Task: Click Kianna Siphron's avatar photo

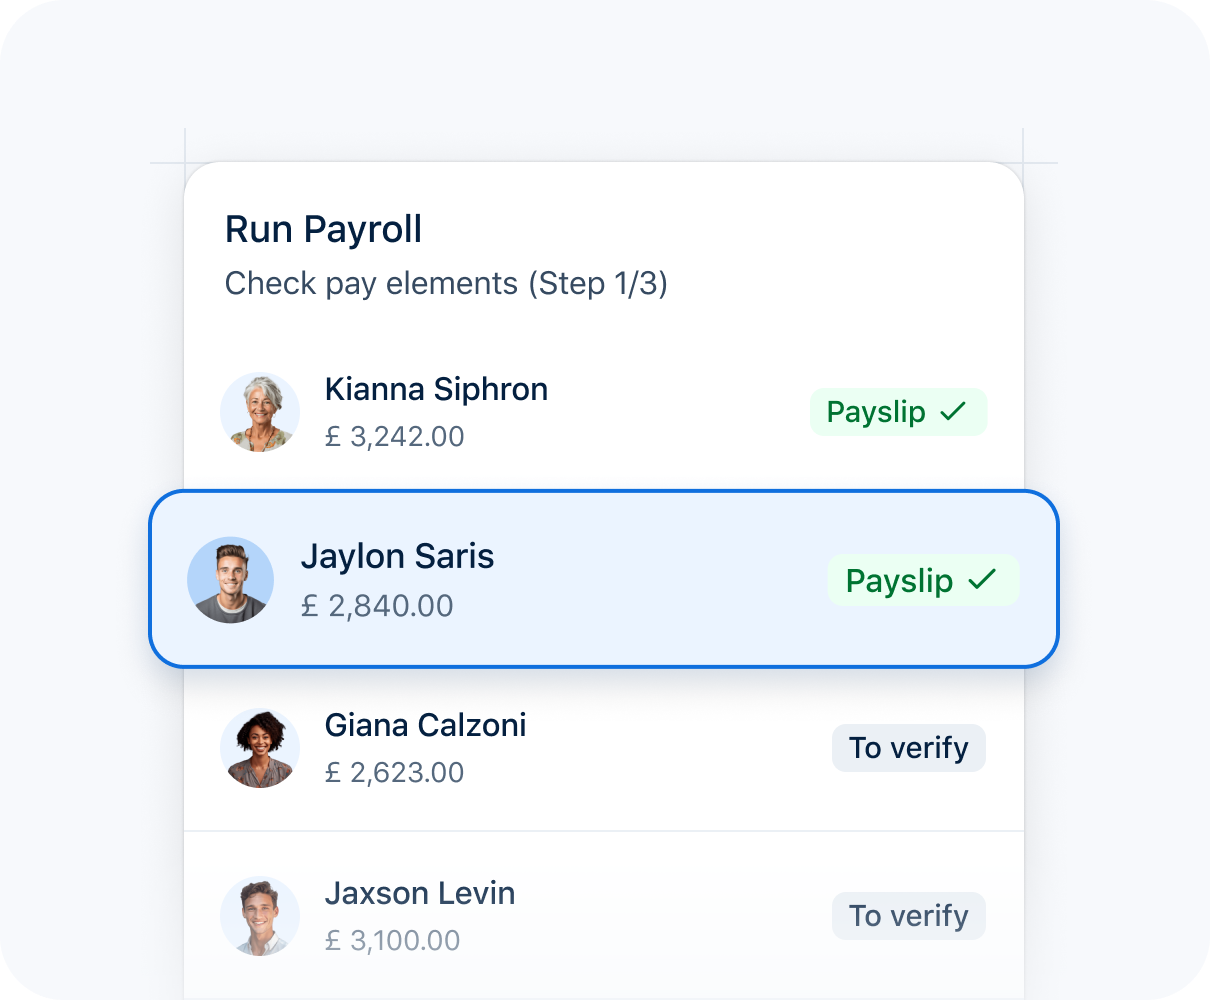Action: pos(260,412)
